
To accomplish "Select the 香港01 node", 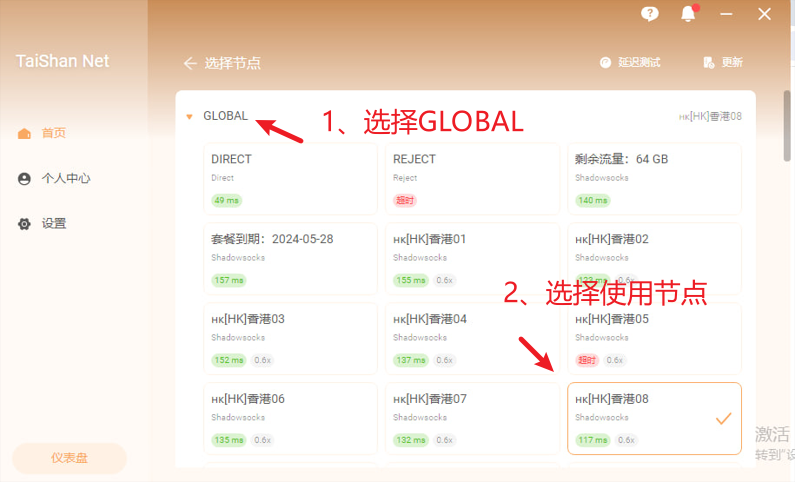I will tap(472, 258).
